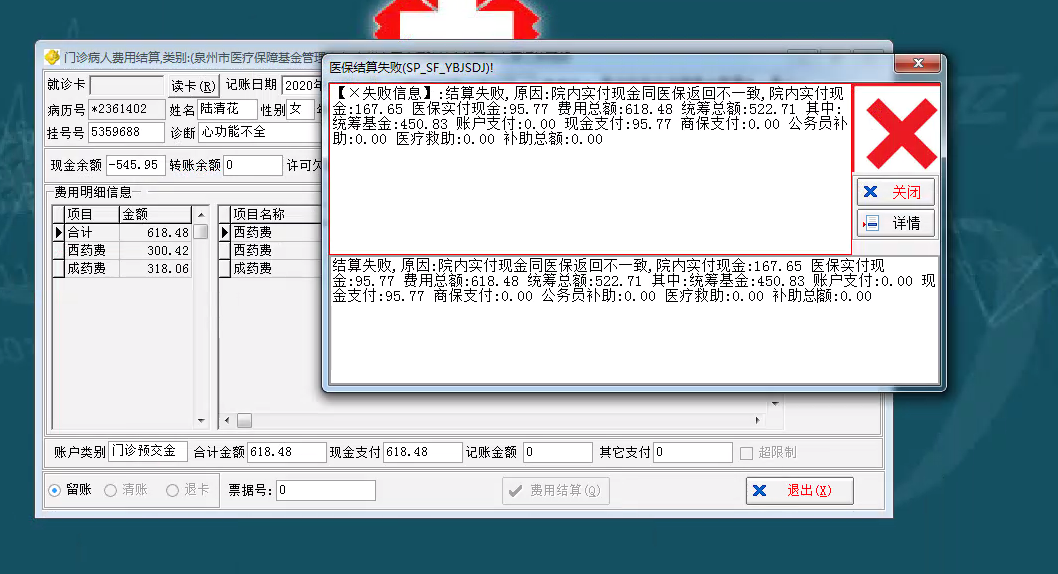Click the 现金余额 field -545.95
Screen dimensions: 1058x574
click(x=136, y=165)
